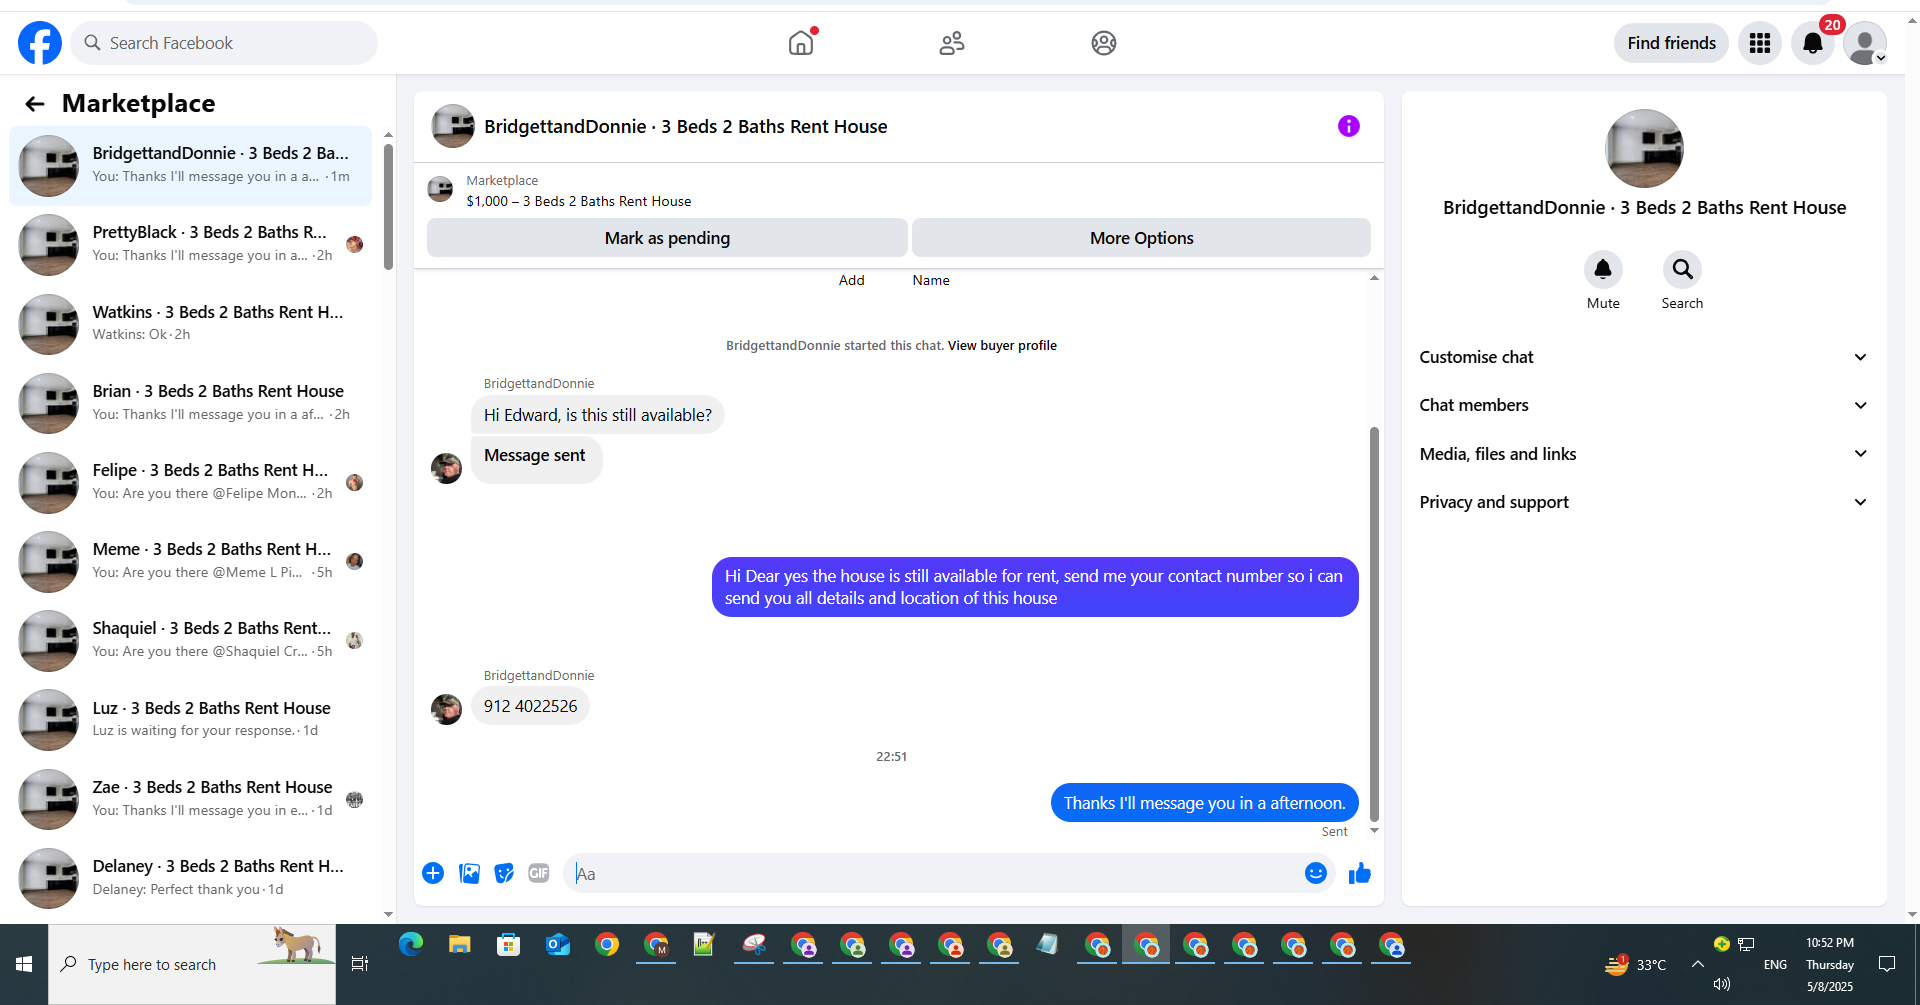This screenshot has width=1920, height=1005.
Task: Click the chat messages vertical scrollbar
Action: tap(1374, 624)
